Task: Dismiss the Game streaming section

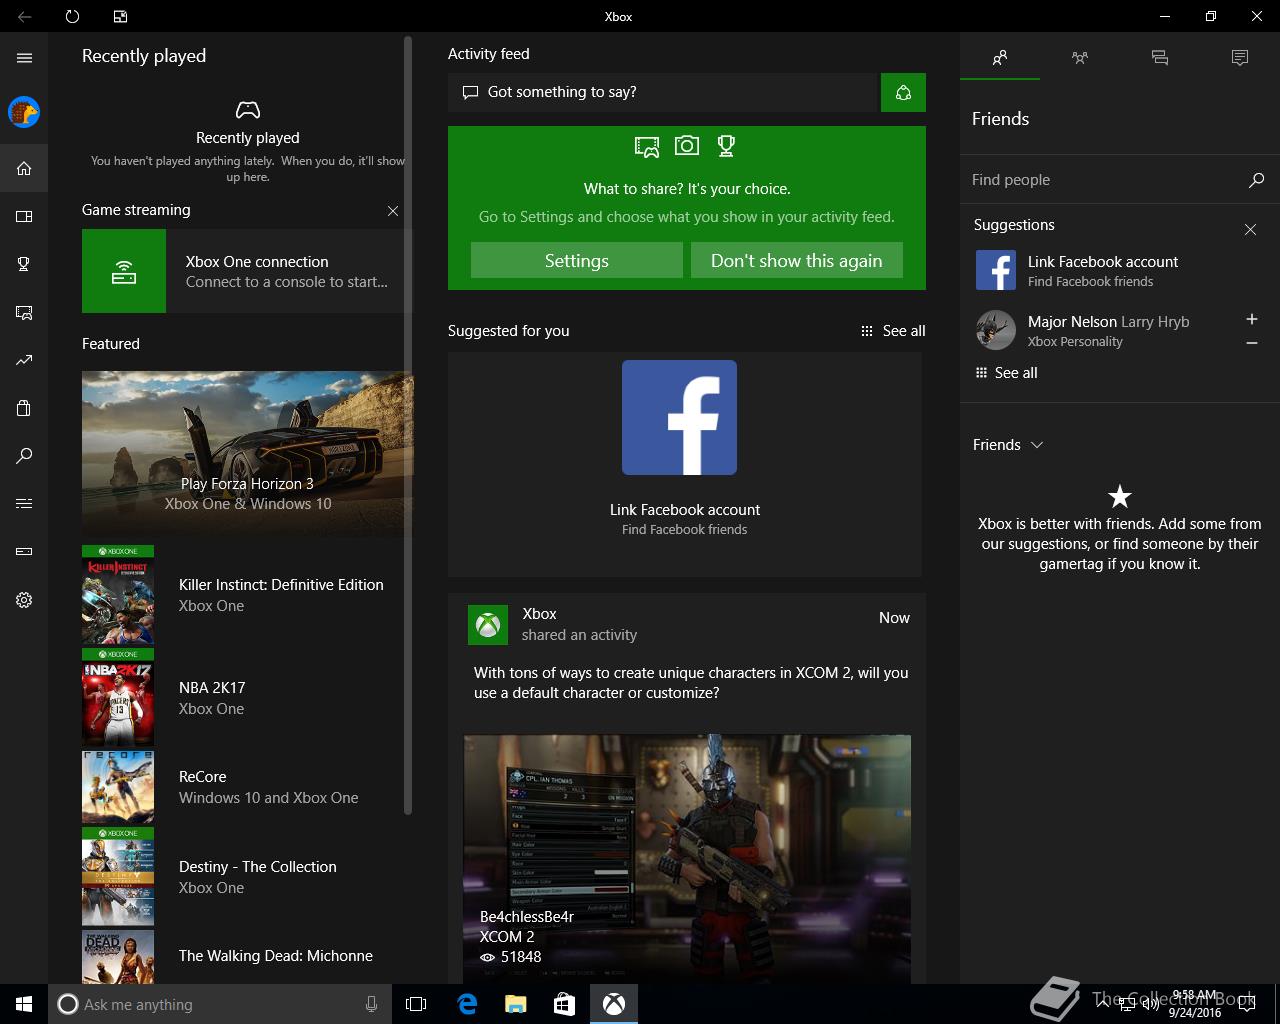Action: pyautogui.click(x=393, y=211)
